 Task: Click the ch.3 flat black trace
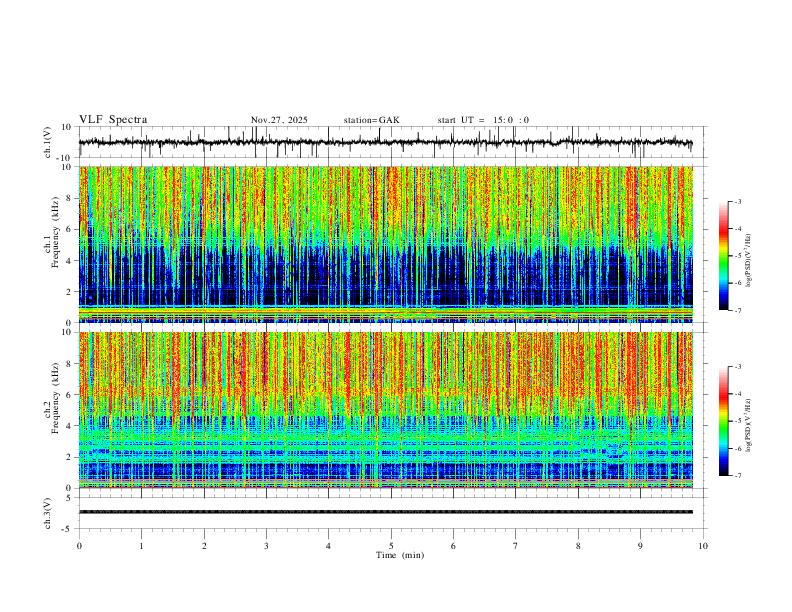[386, 512]
